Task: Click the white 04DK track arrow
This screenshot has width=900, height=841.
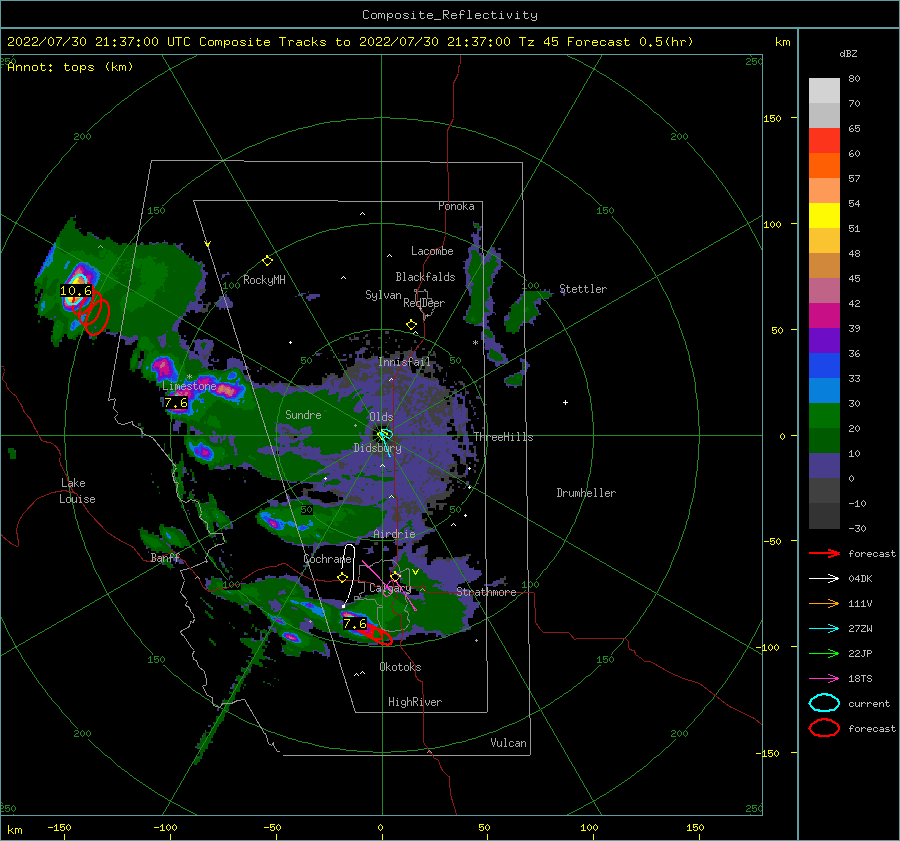Action: (824, 579)
